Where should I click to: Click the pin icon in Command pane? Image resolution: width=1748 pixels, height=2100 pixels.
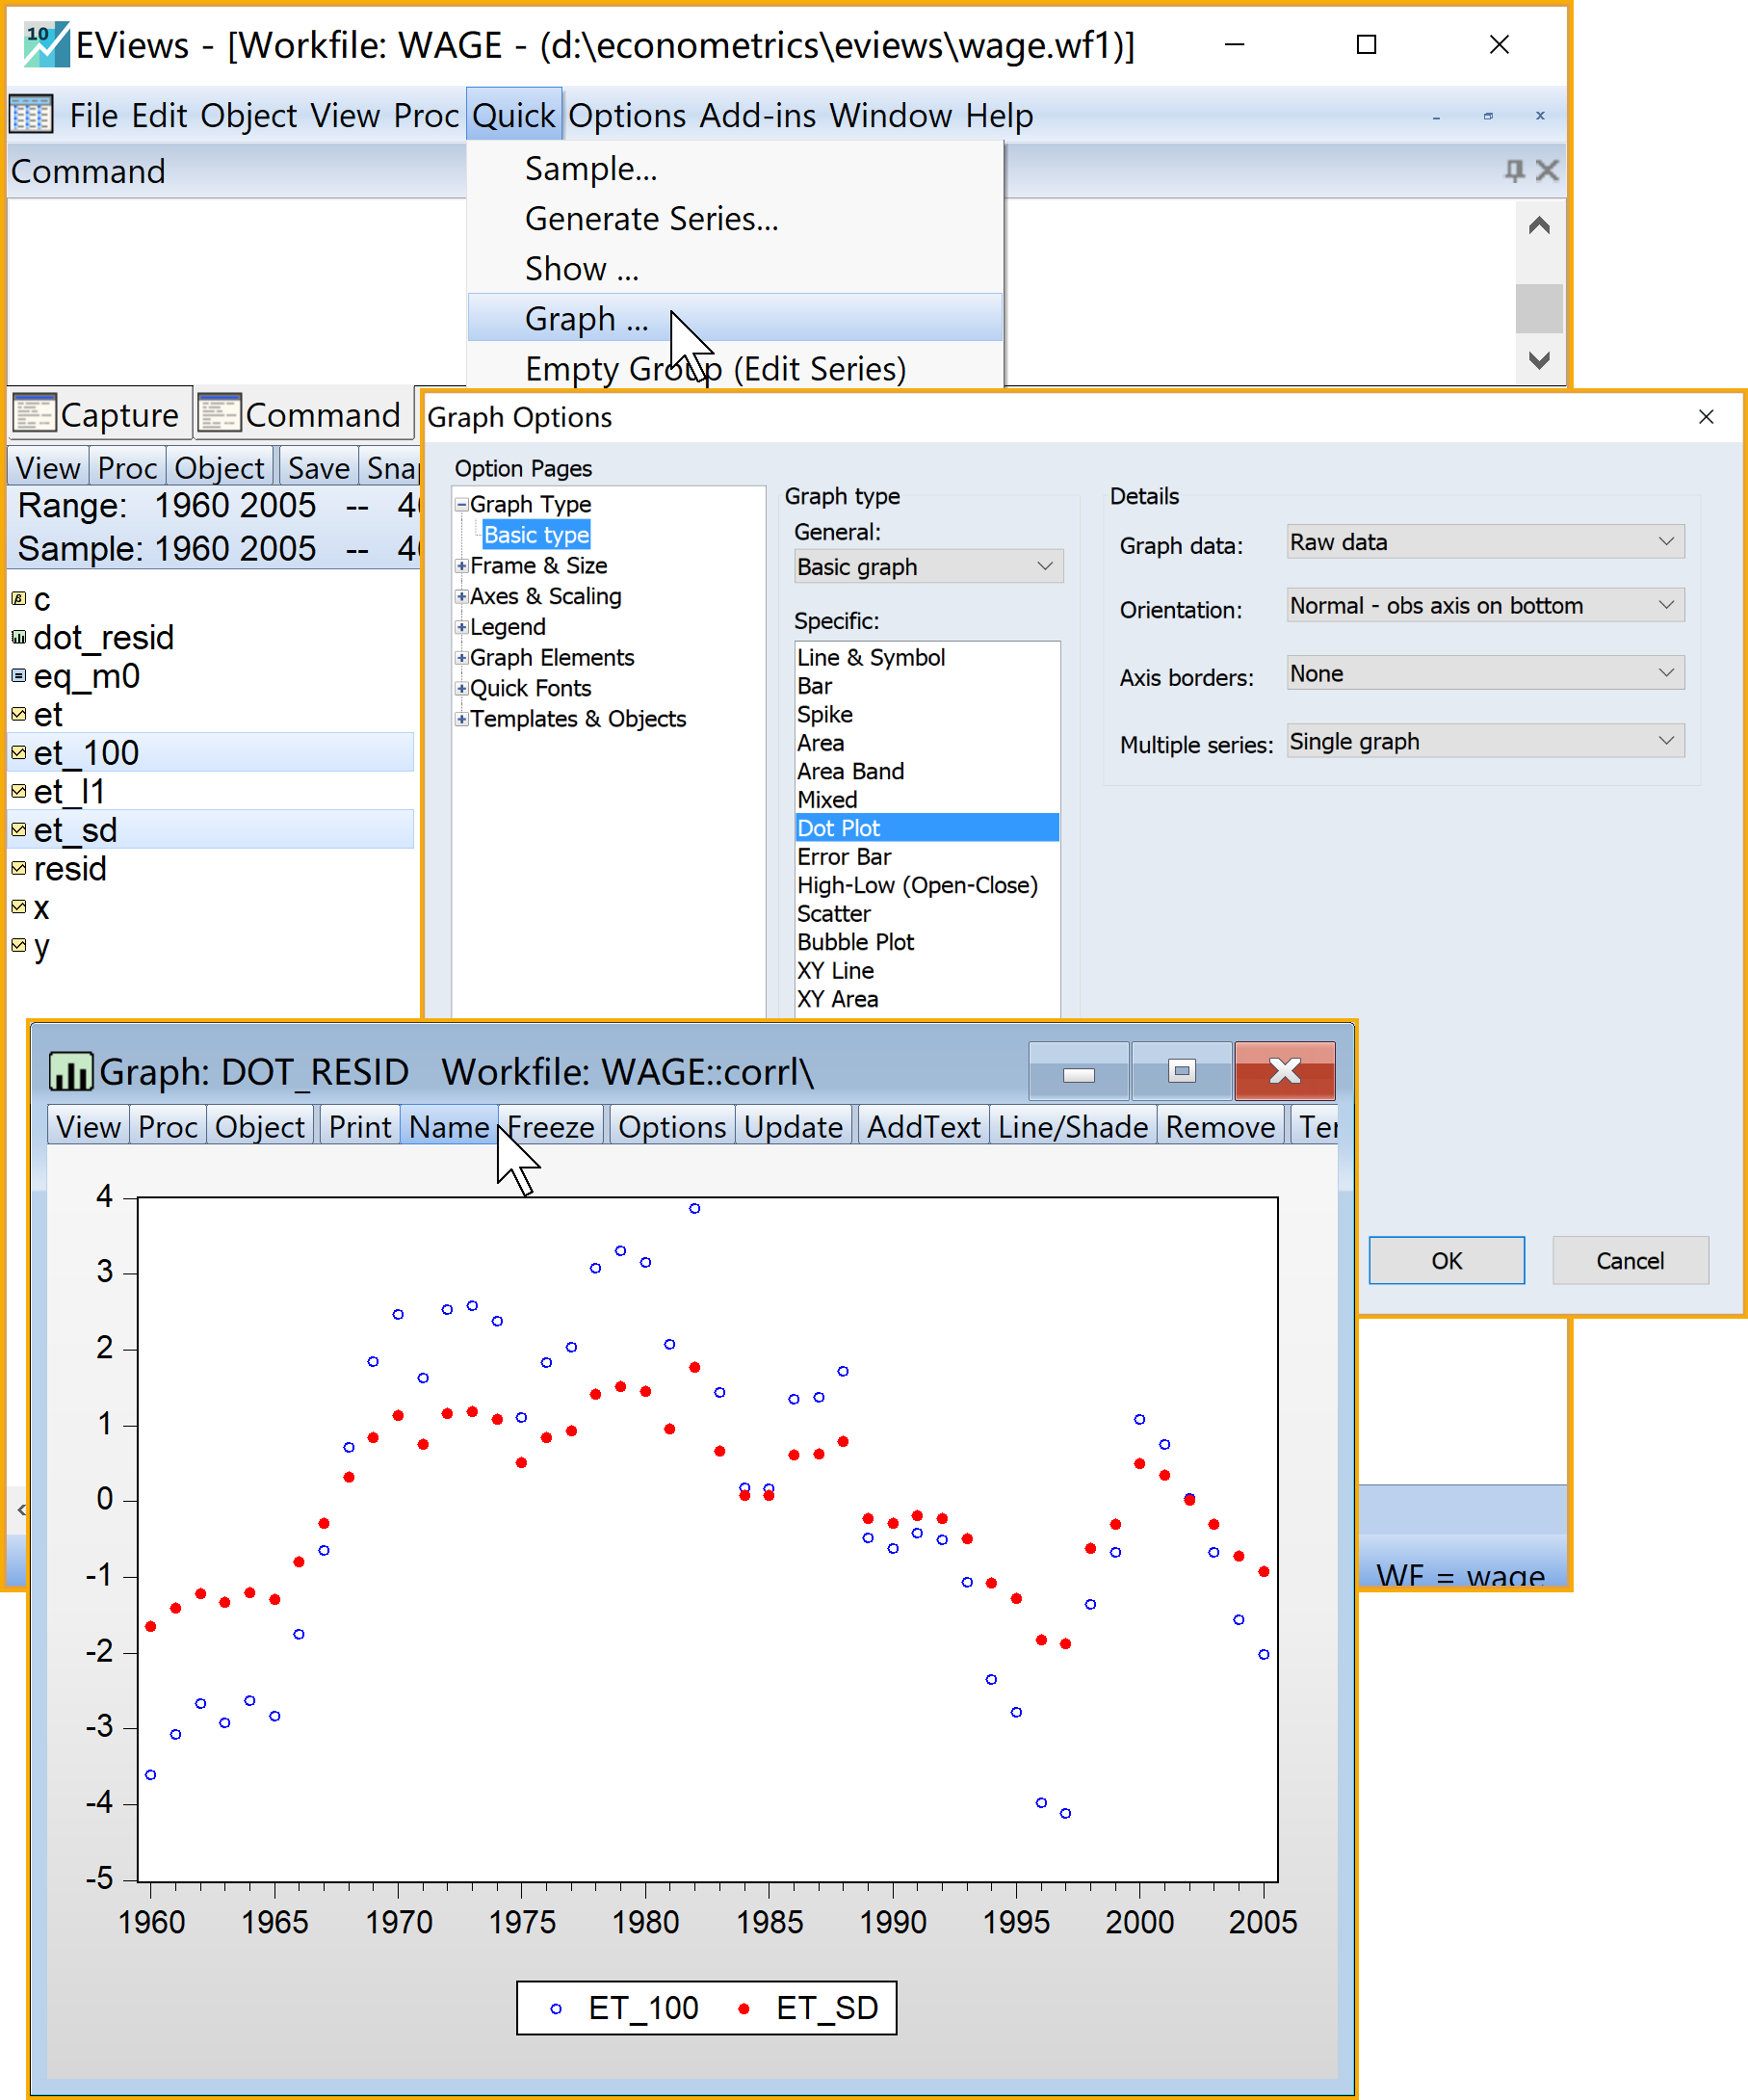coord(1514,171)
